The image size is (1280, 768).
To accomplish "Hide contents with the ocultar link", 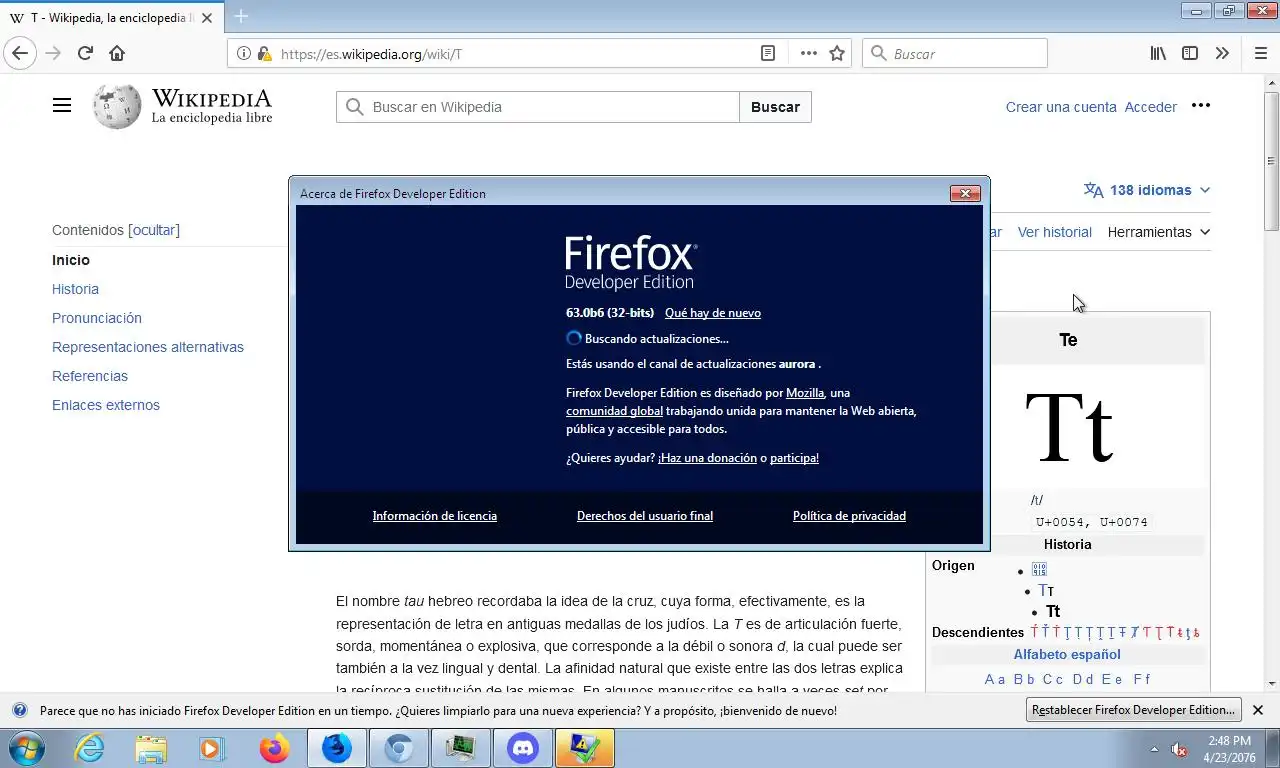I will pyautogui.click(x=154, y=230).
